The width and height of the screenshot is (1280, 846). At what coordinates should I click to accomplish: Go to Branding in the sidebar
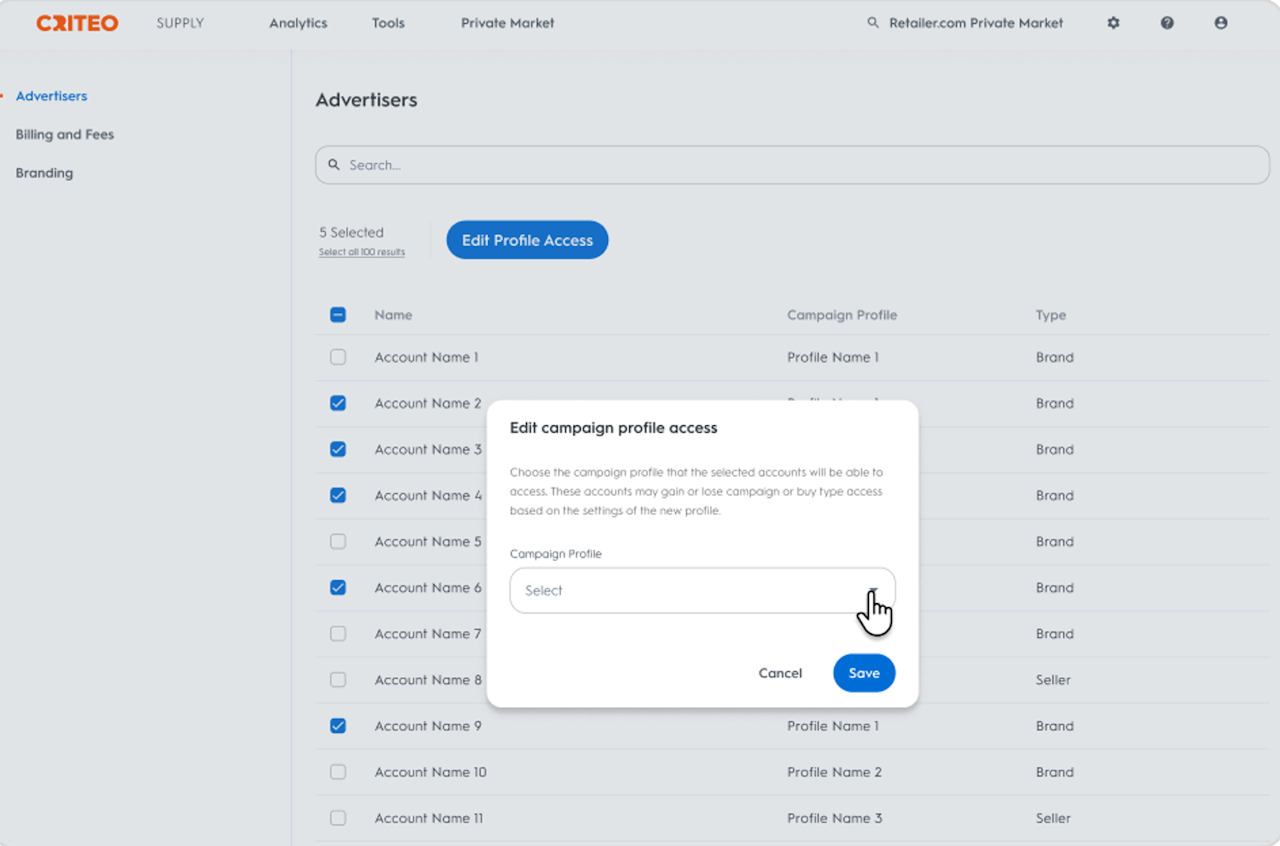pos(44,173)
